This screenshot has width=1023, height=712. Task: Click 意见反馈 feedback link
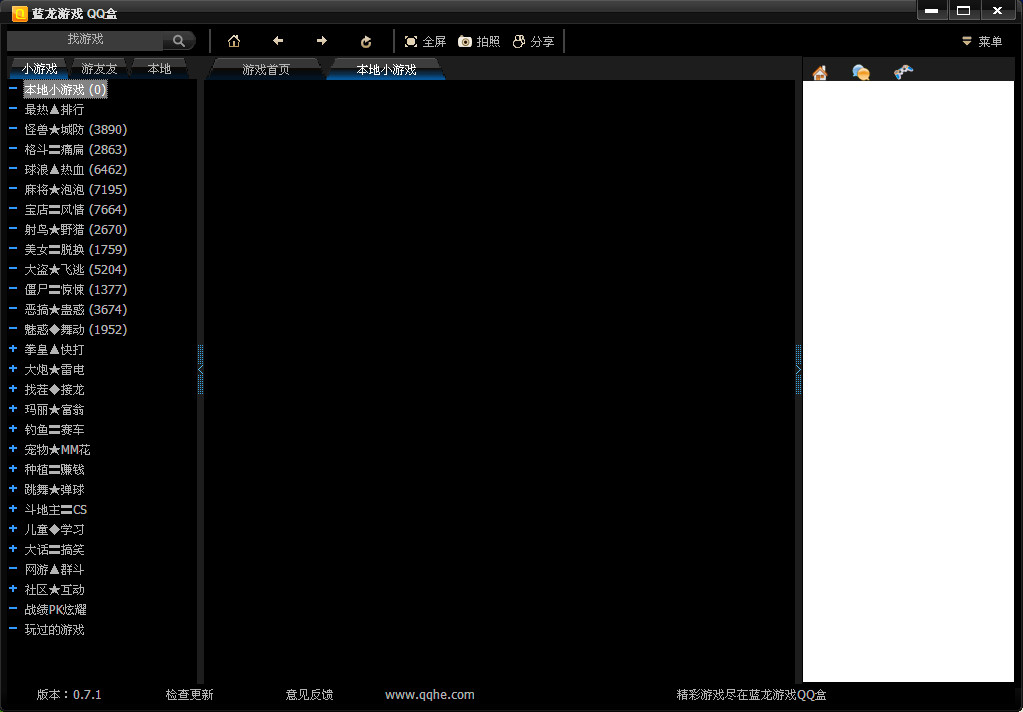[309, 695]
